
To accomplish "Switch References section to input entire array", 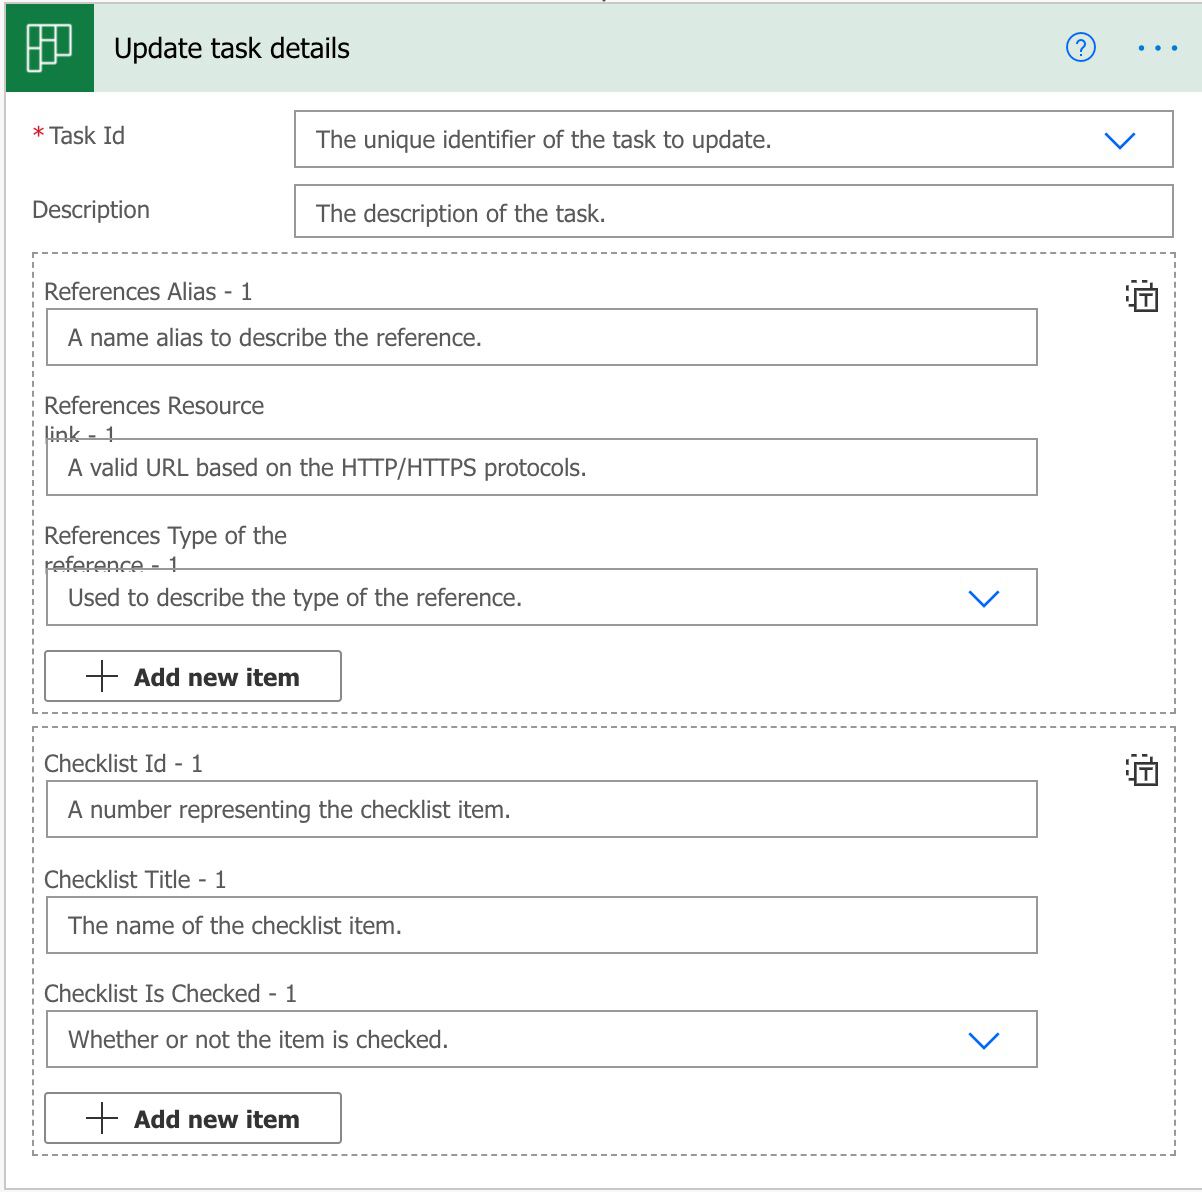I will (1143, 296).
